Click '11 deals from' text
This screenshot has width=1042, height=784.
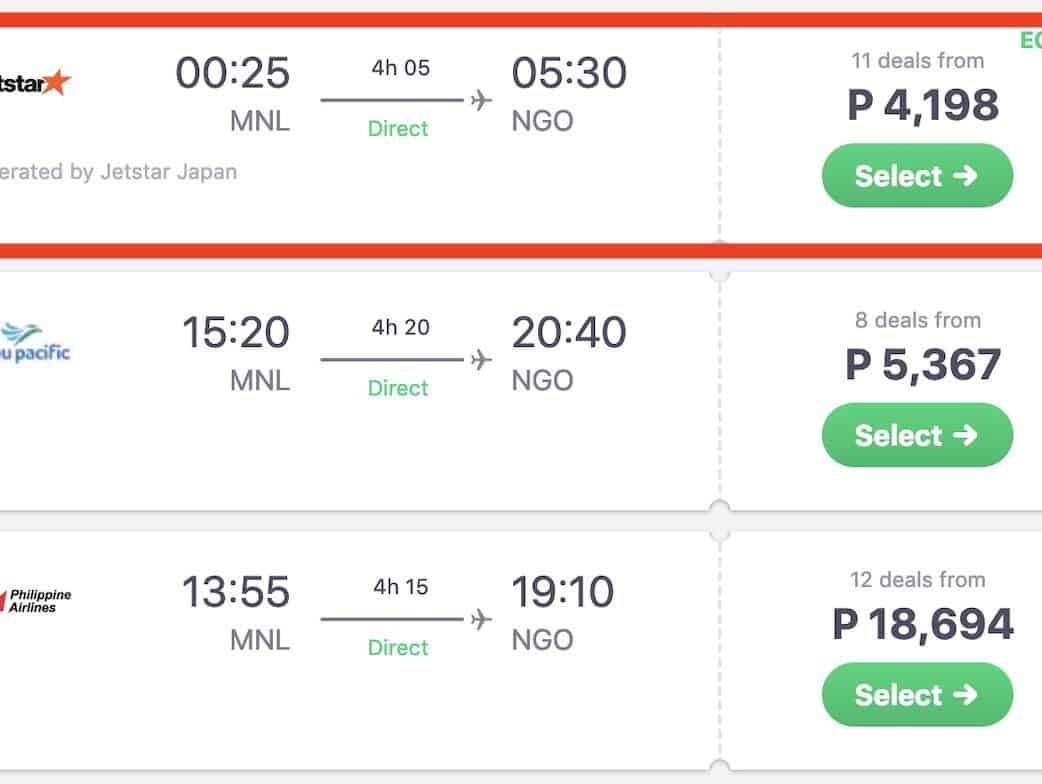917,61
